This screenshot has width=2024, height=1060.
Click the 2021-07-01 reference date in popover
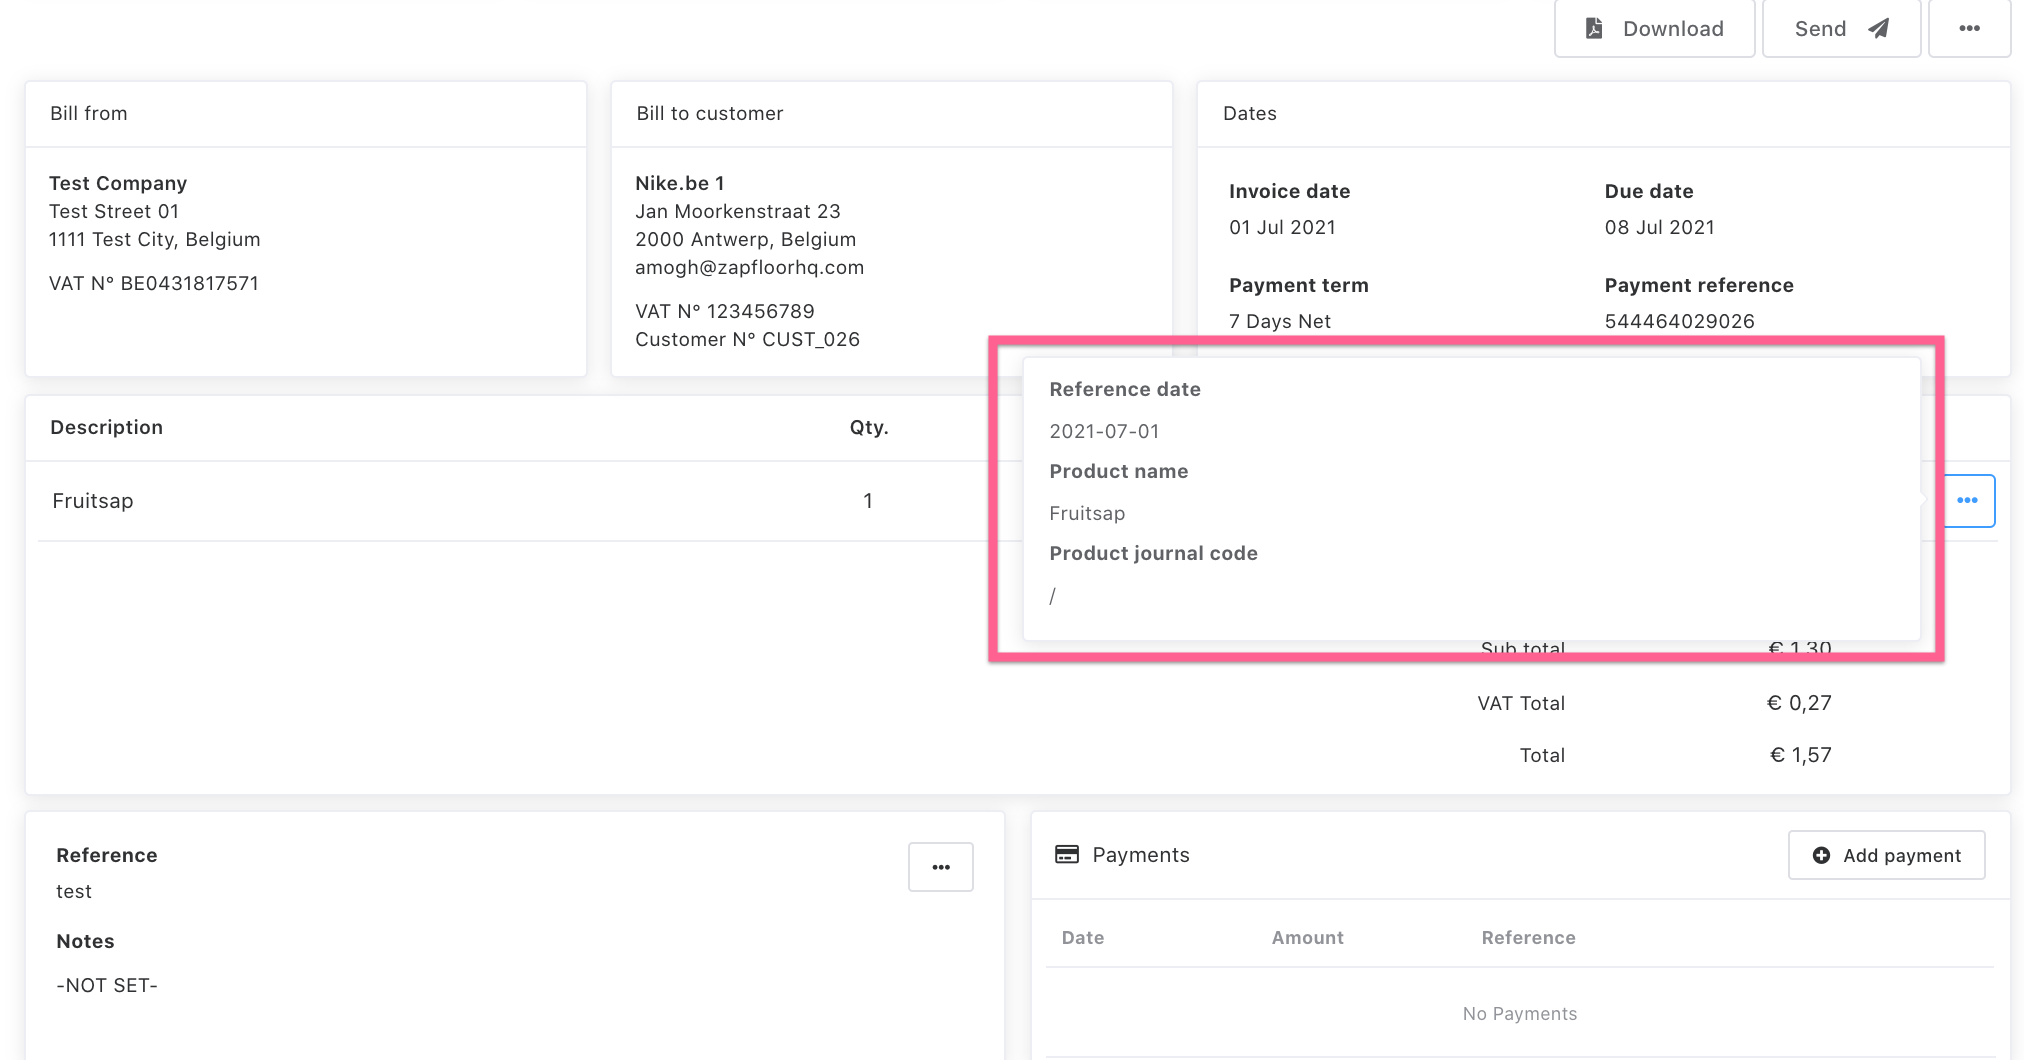1104,431
